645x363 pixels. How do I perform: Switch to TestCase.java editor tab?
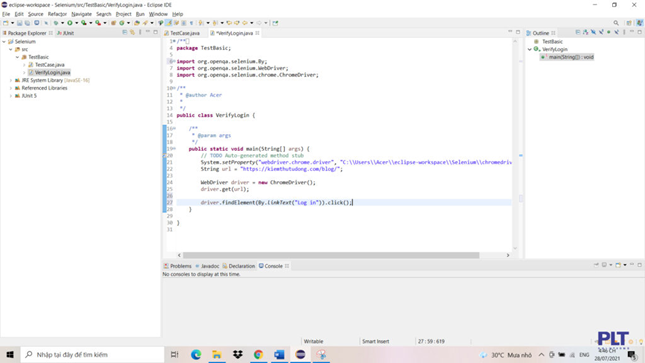coord(182,33)
